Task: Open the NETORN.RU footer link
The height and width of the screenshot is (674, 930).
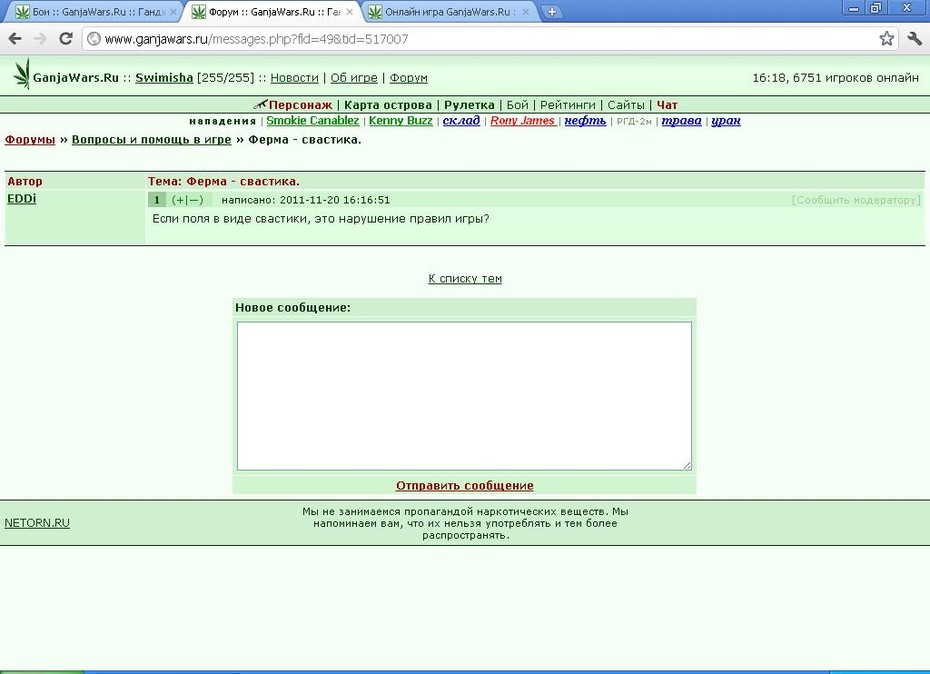Action: 37,523
